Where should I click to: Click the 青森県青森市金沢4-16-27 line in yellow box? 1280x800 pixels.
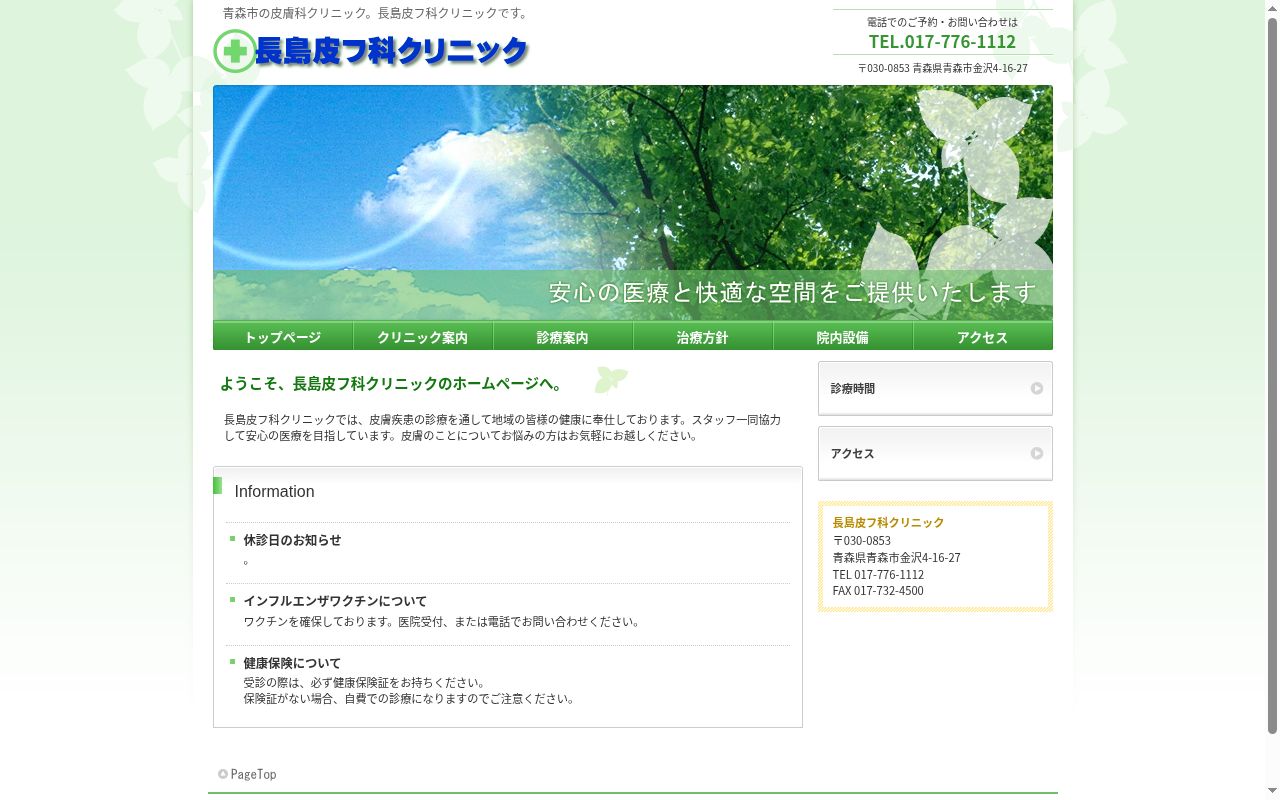(x=896, y=558)
